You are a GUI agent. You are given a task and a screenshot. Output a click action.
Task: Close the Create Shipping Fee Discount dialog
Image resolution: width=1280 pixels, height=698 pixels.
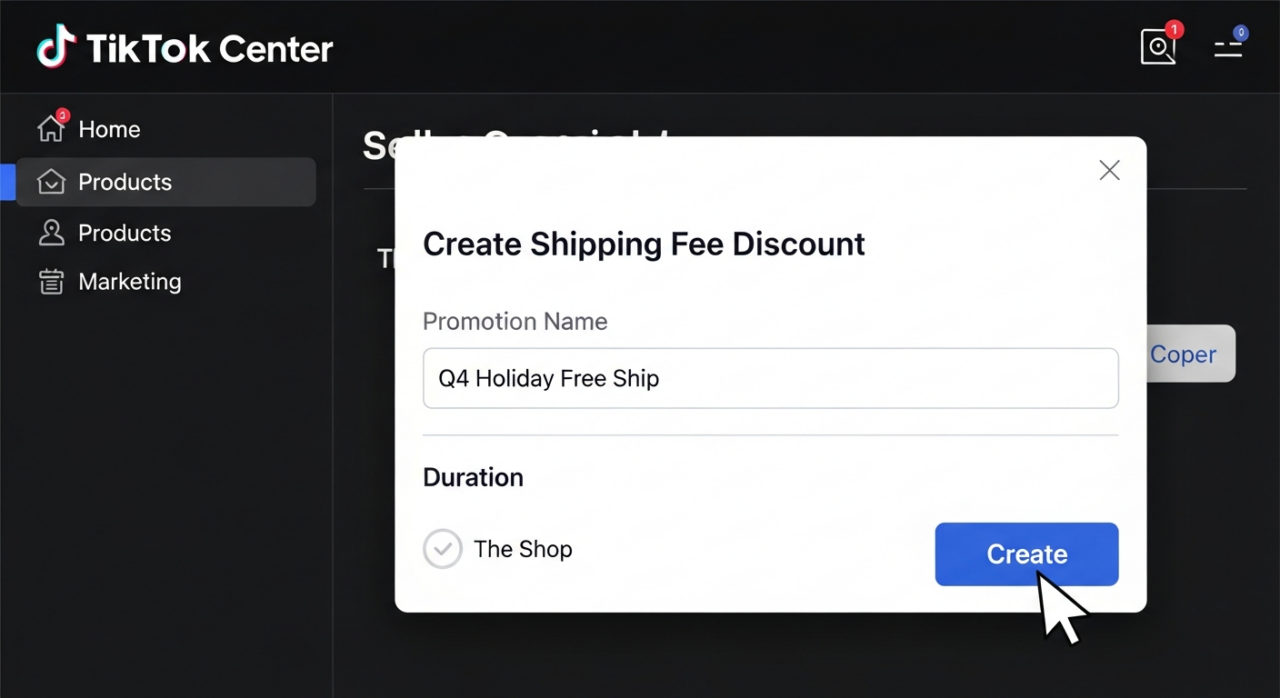pos(1109,170)
